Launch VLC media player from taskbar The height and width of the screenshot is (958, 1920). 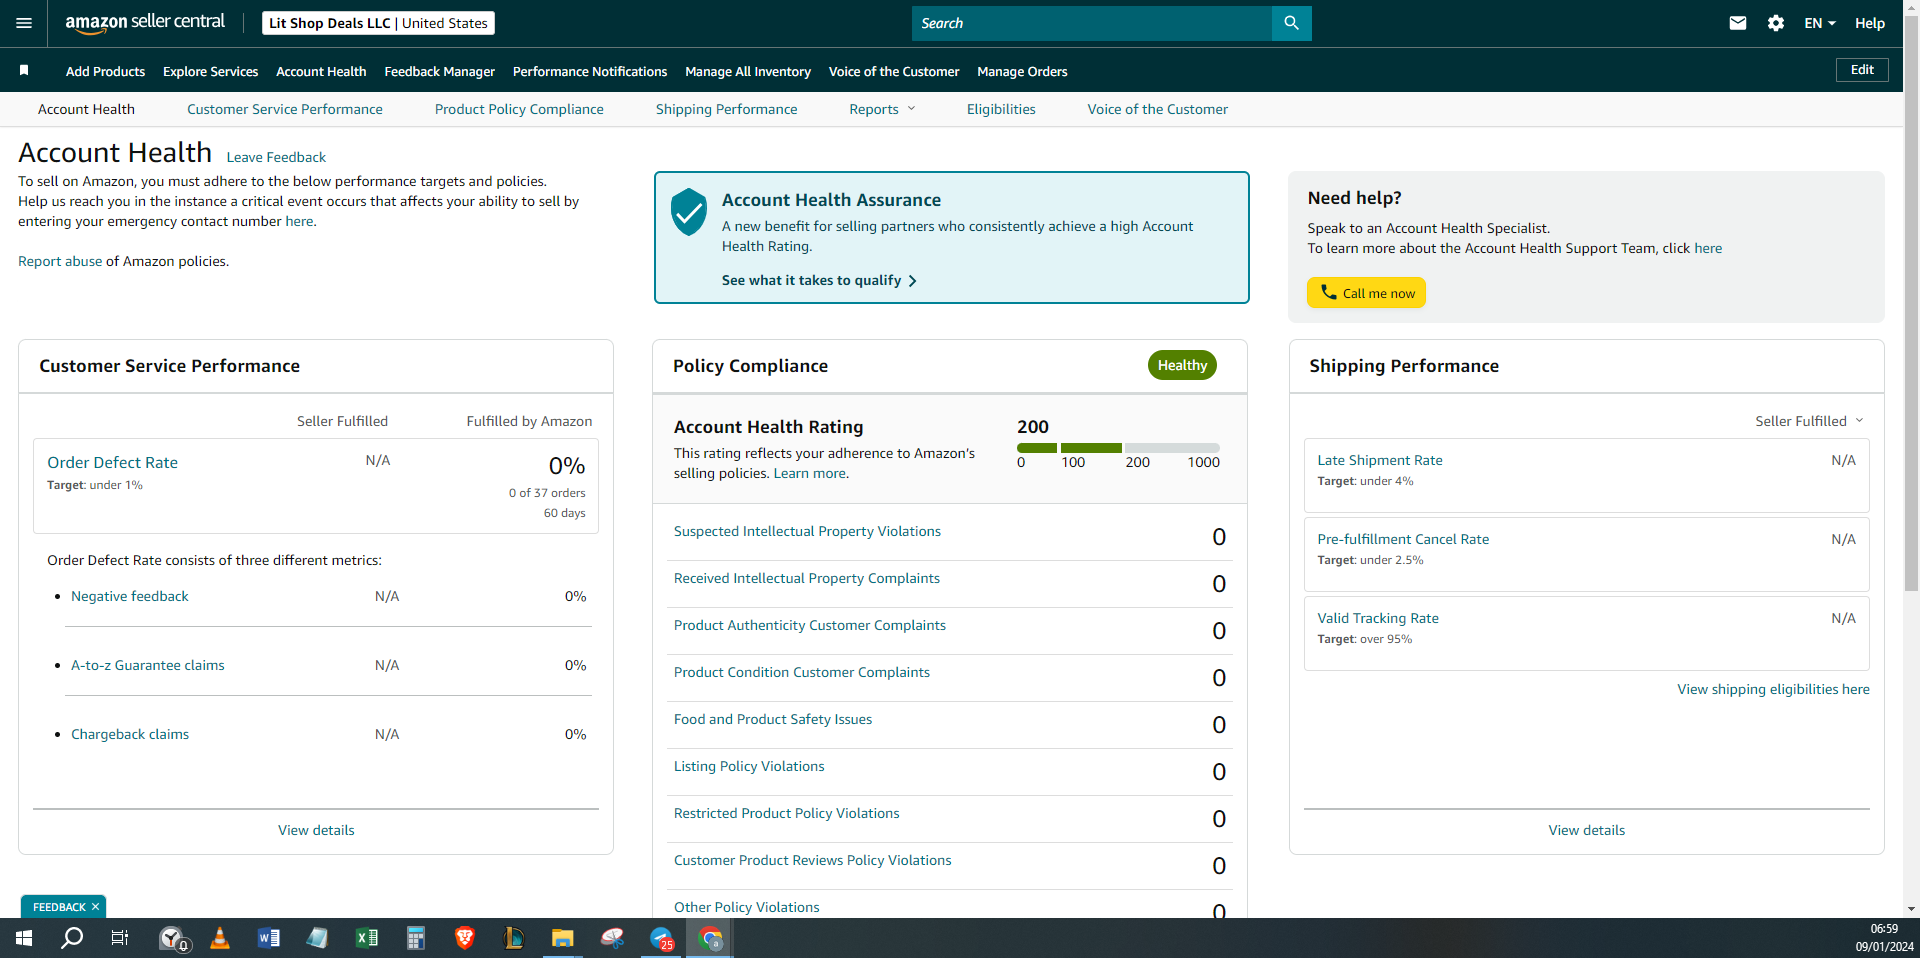point(220,938)
